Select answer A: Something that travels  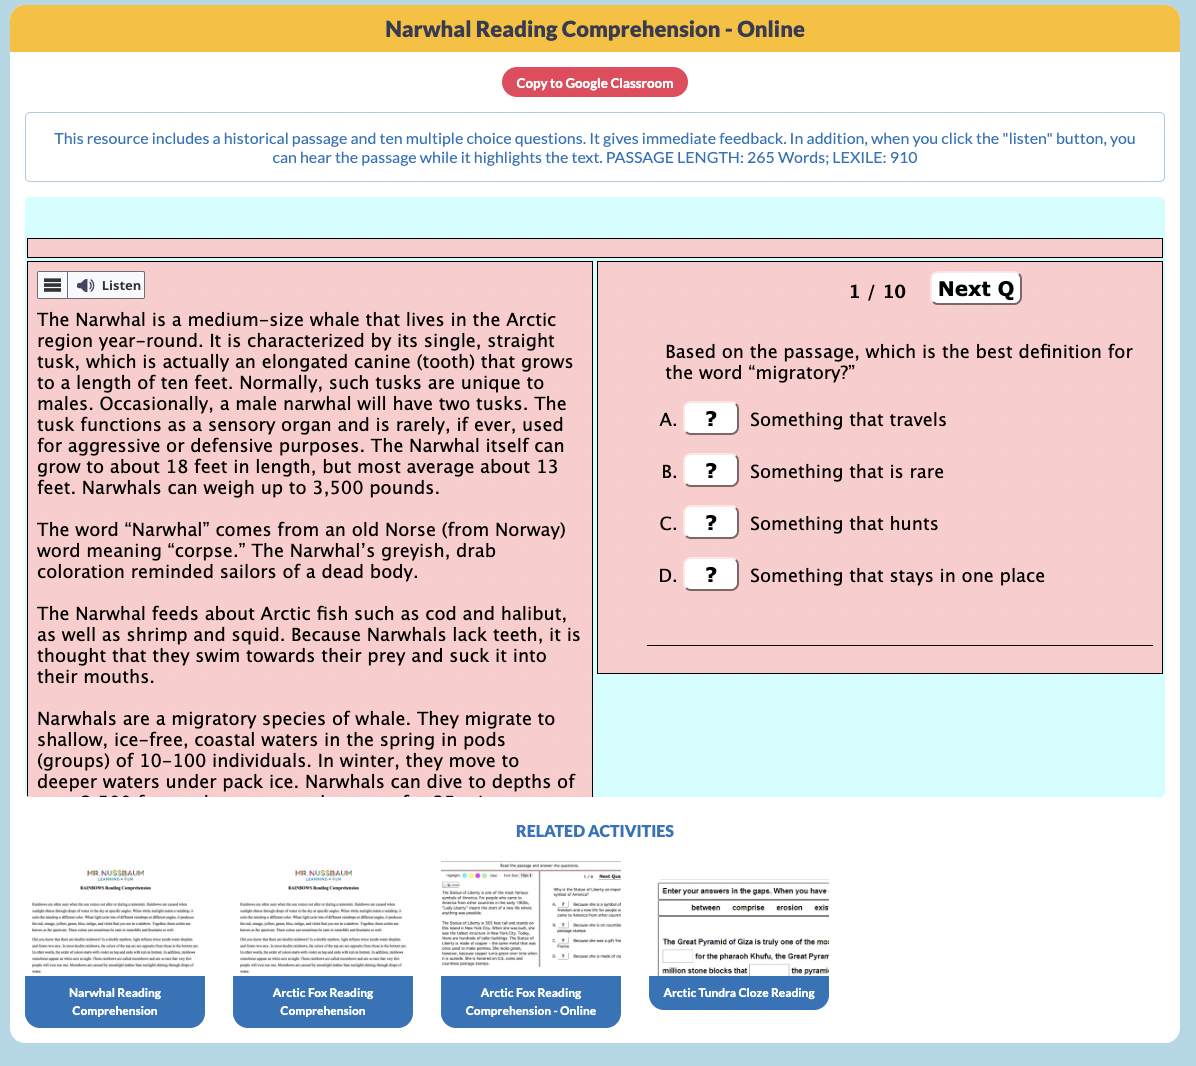tap(711, 419)
